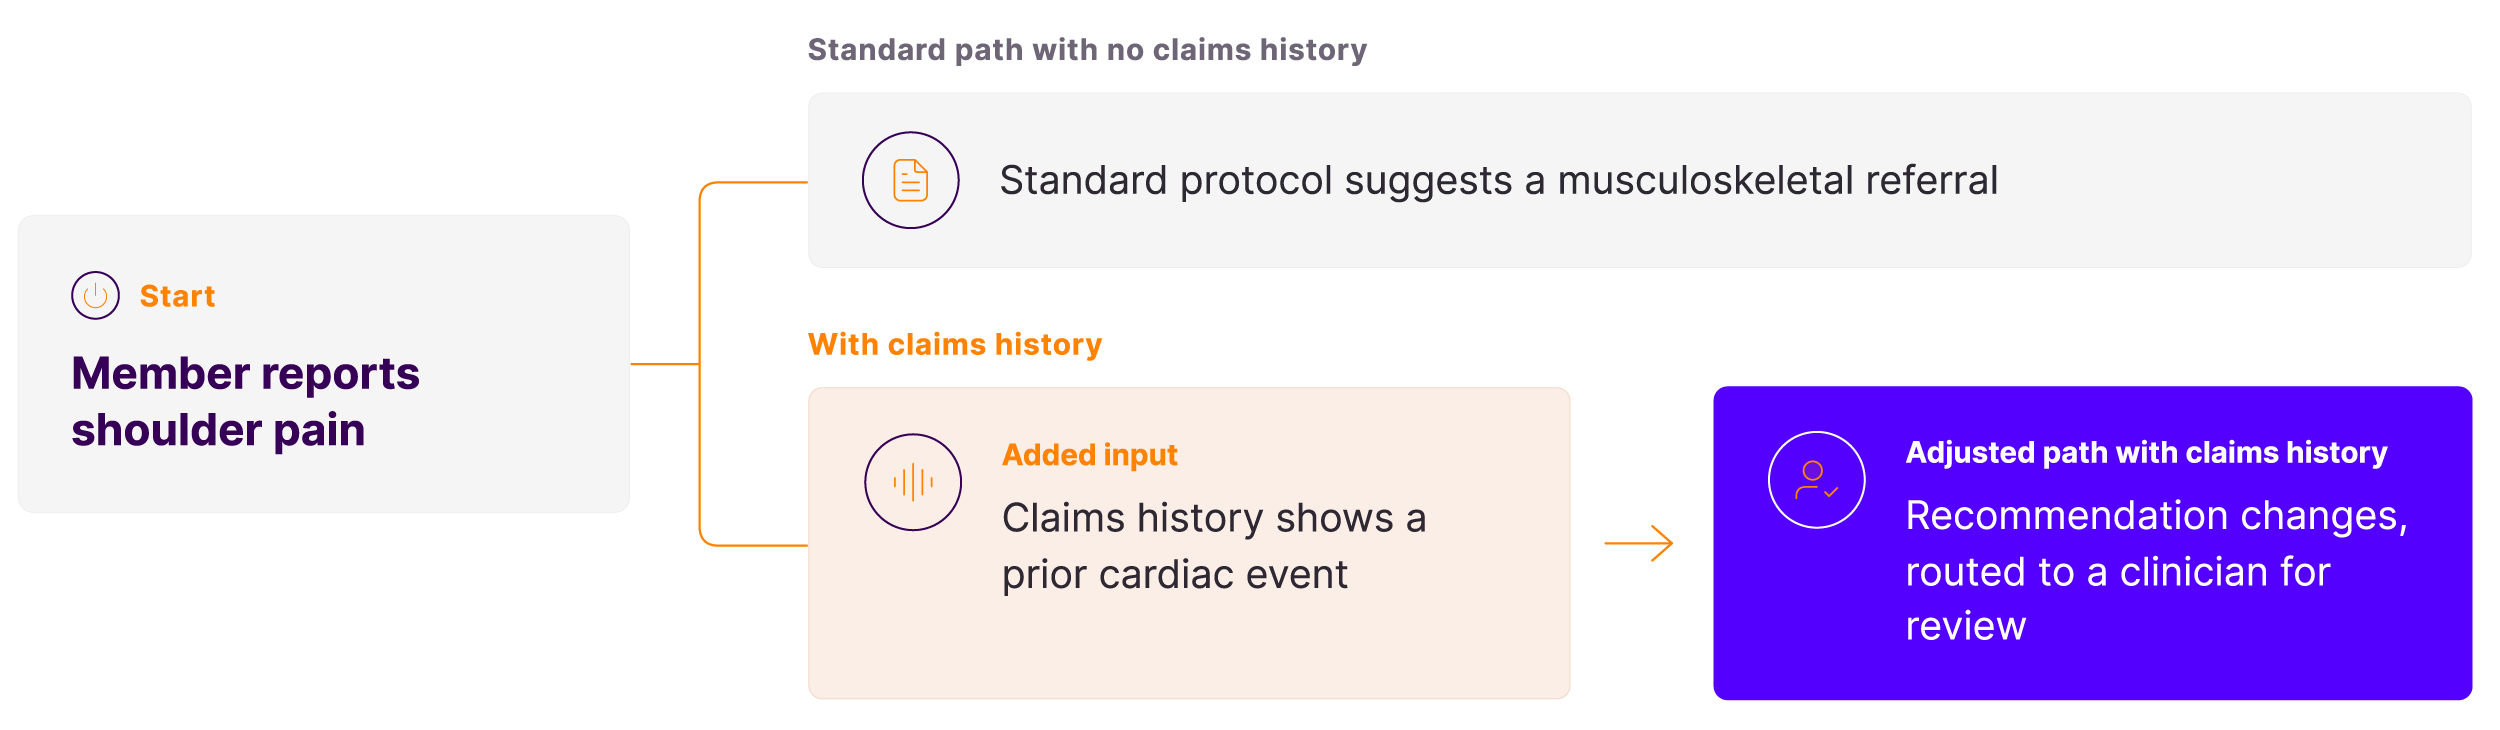The image size is (2500, 730).
Task: Click the word 'review' in purple card
Action: [1965, 626]
